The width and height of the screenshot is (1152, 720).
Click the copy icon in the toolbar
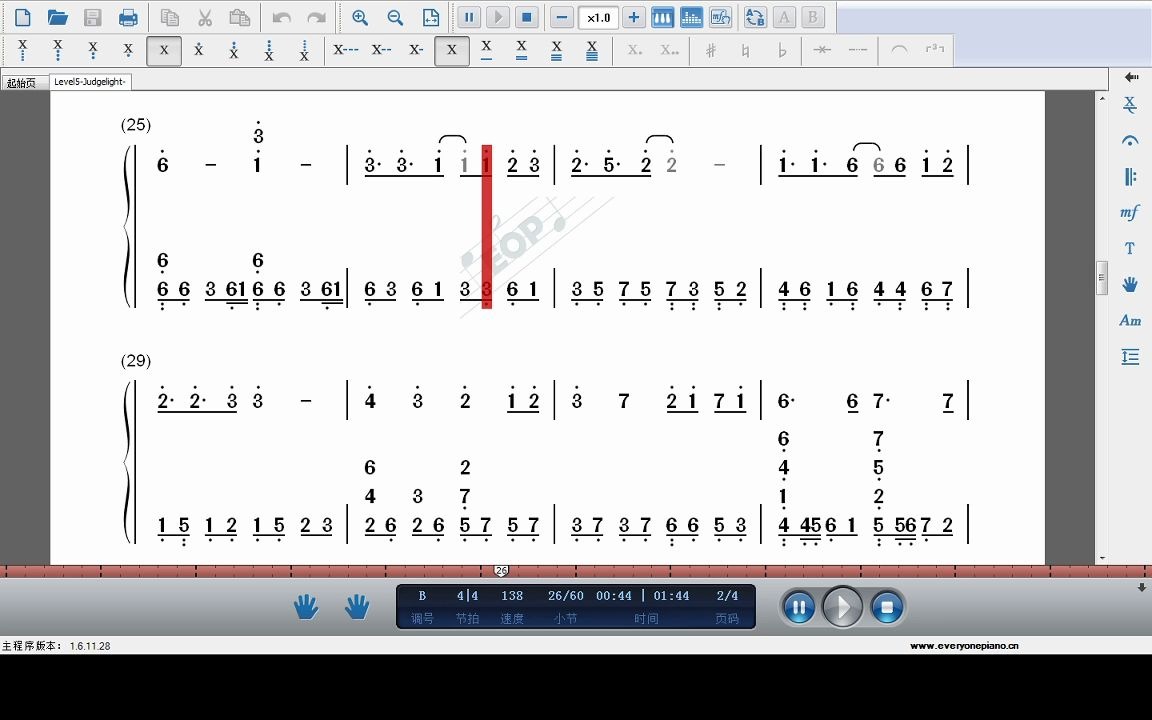170,17
